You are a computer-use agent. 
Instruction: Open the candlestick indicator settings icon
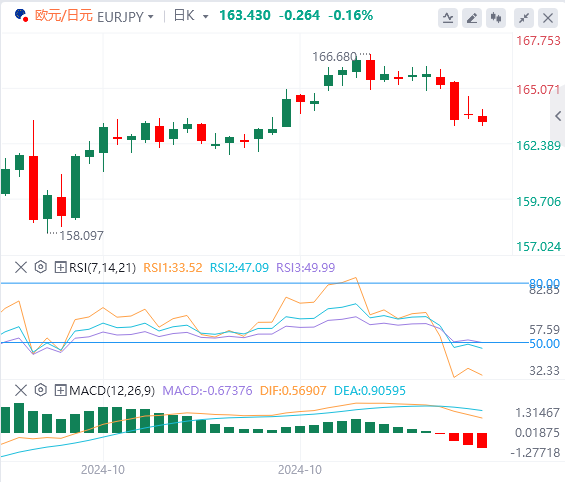496,18
